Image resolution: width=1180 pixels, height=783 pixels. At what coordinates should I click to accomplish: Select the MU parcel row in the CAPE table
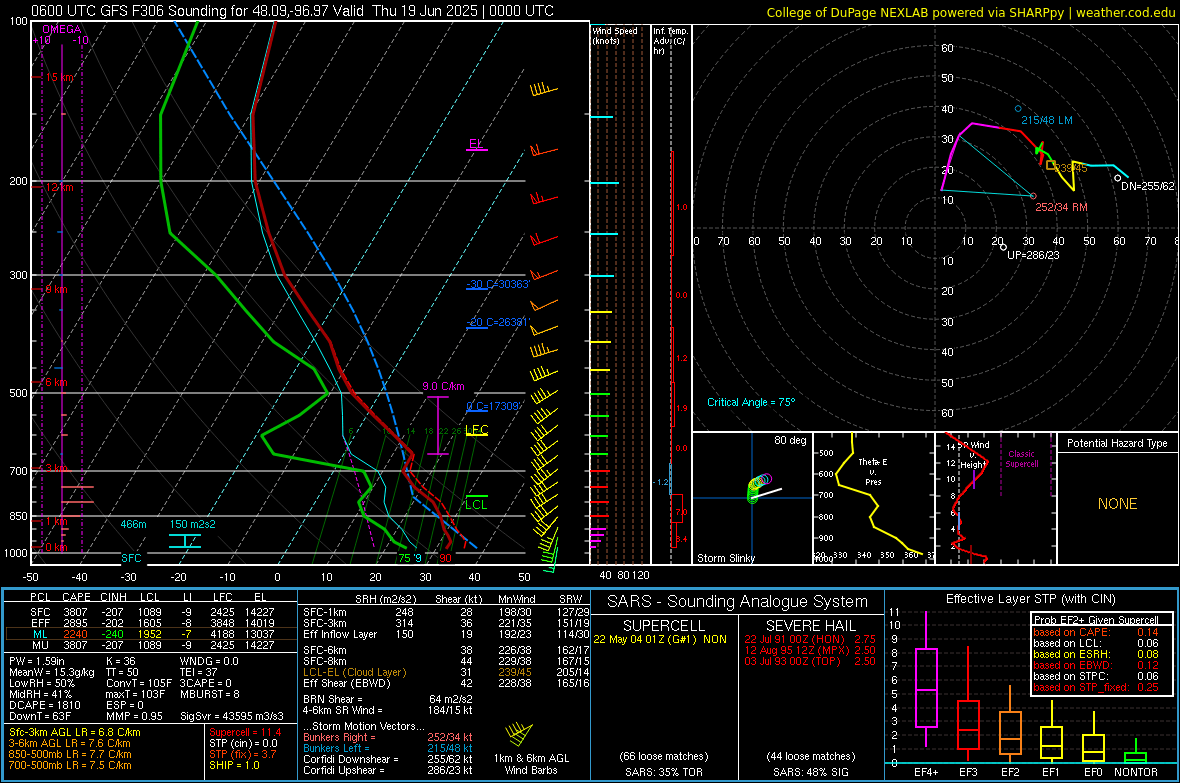coord(151,645)
